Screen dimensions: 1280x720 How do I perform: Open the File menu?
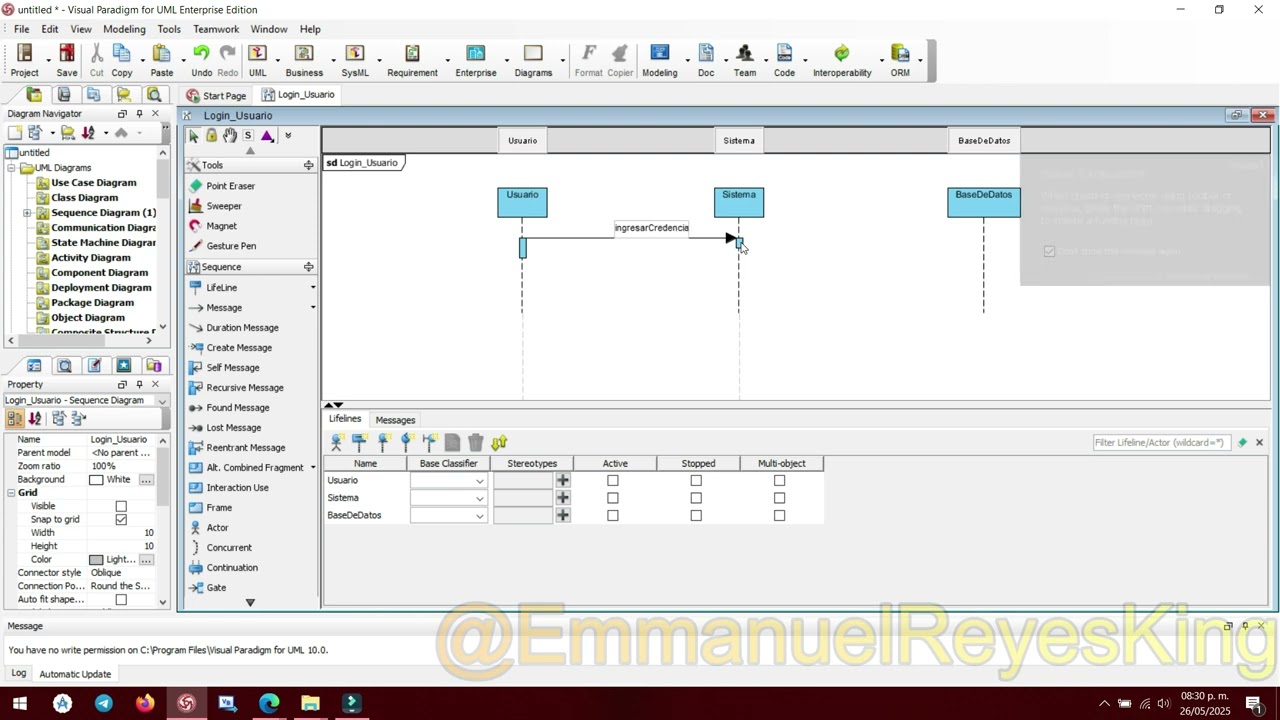(21, 29)
